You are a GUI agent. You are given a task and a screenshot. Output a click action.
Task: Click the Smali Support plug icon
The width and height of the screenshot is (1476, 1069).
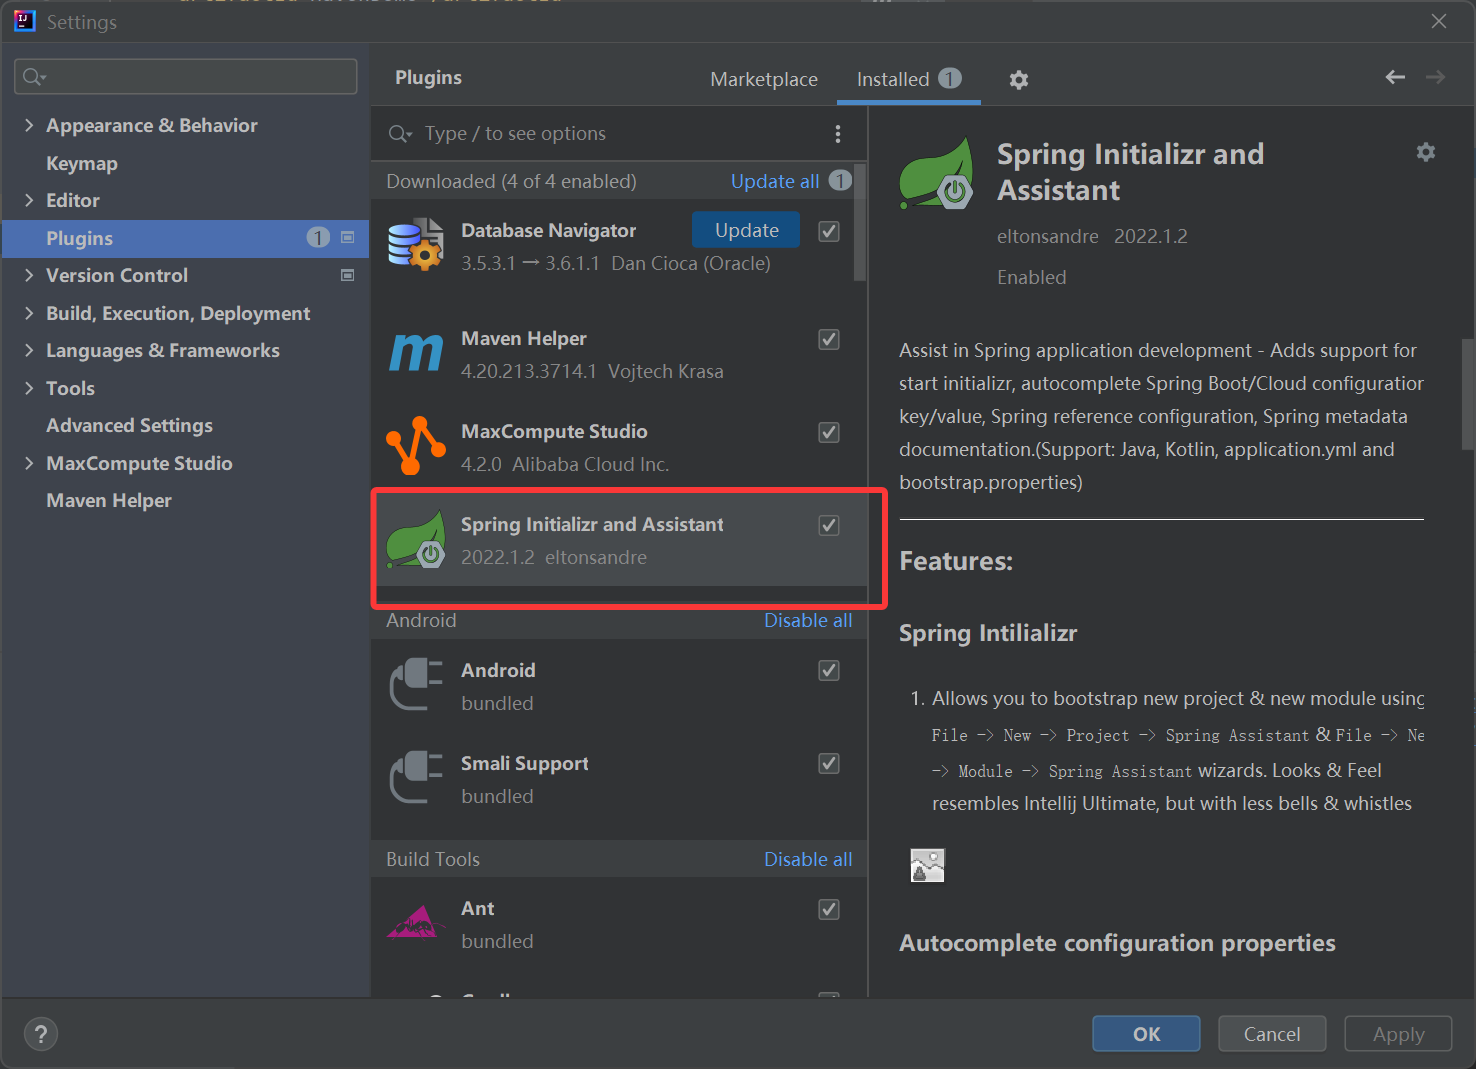(416, 778)
